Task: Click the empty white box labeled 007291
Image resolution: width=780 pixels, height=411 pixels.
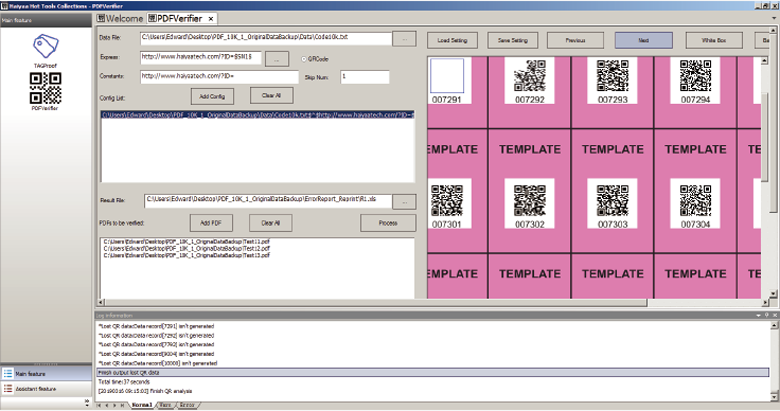Action: click(x=447, y=75)
